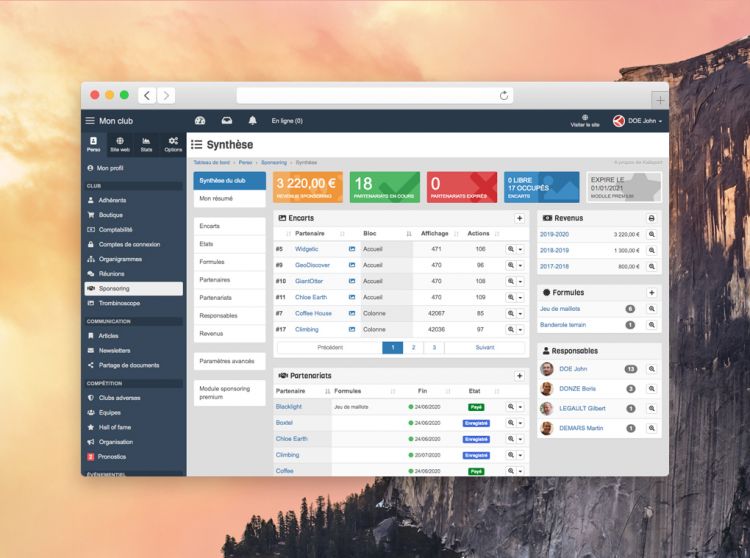
Task: Open actions dropdown for Chloe Earth encart
Action: coord(520,297)
